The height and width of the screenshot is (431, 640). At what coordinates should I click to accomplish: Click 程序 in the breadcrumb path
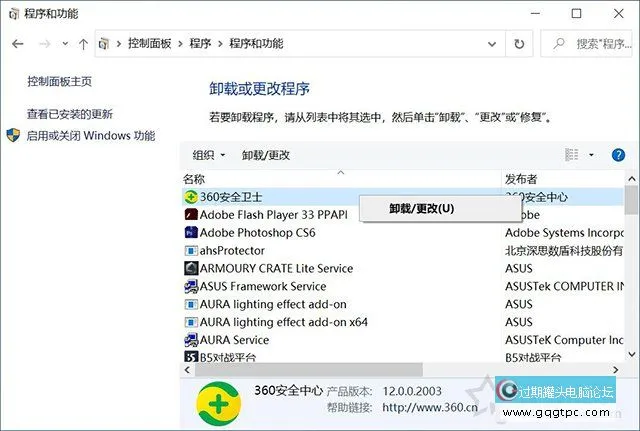pyautogui.click(x=200, y=43)
